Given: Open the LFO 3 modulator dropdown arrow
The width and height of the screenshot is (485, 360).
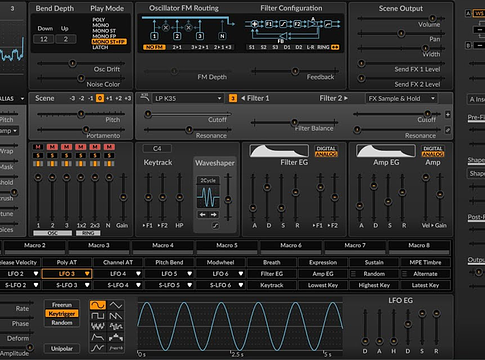Looking at the screenshot, I should (87, 274).
